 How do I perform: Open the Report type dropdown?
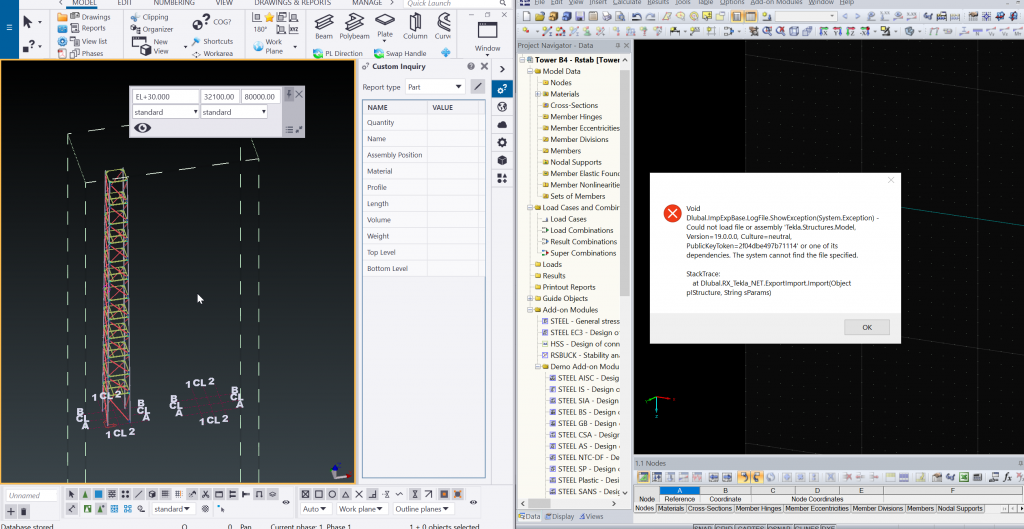[x=434, y=86]
